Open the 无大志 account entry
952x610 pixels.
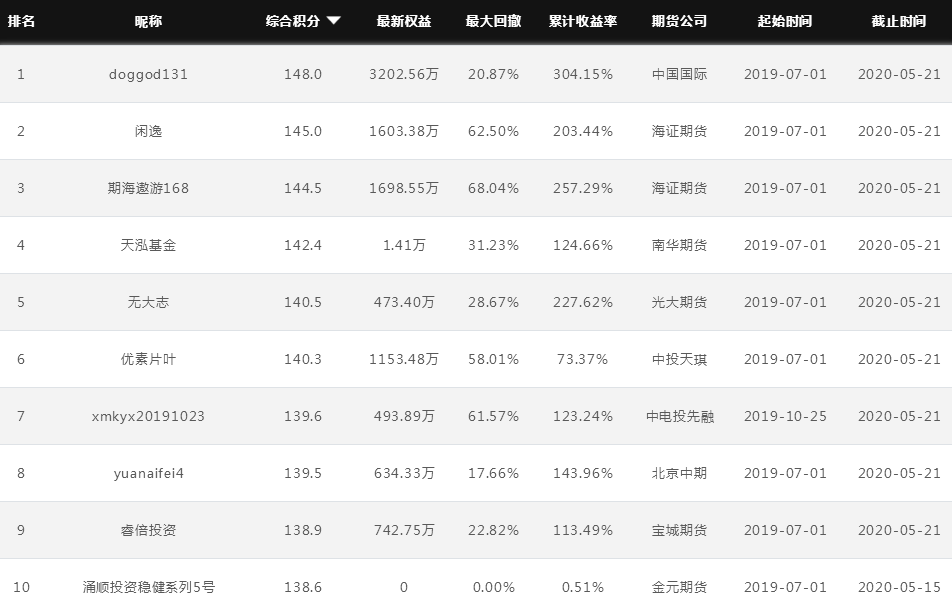[148, 302]
